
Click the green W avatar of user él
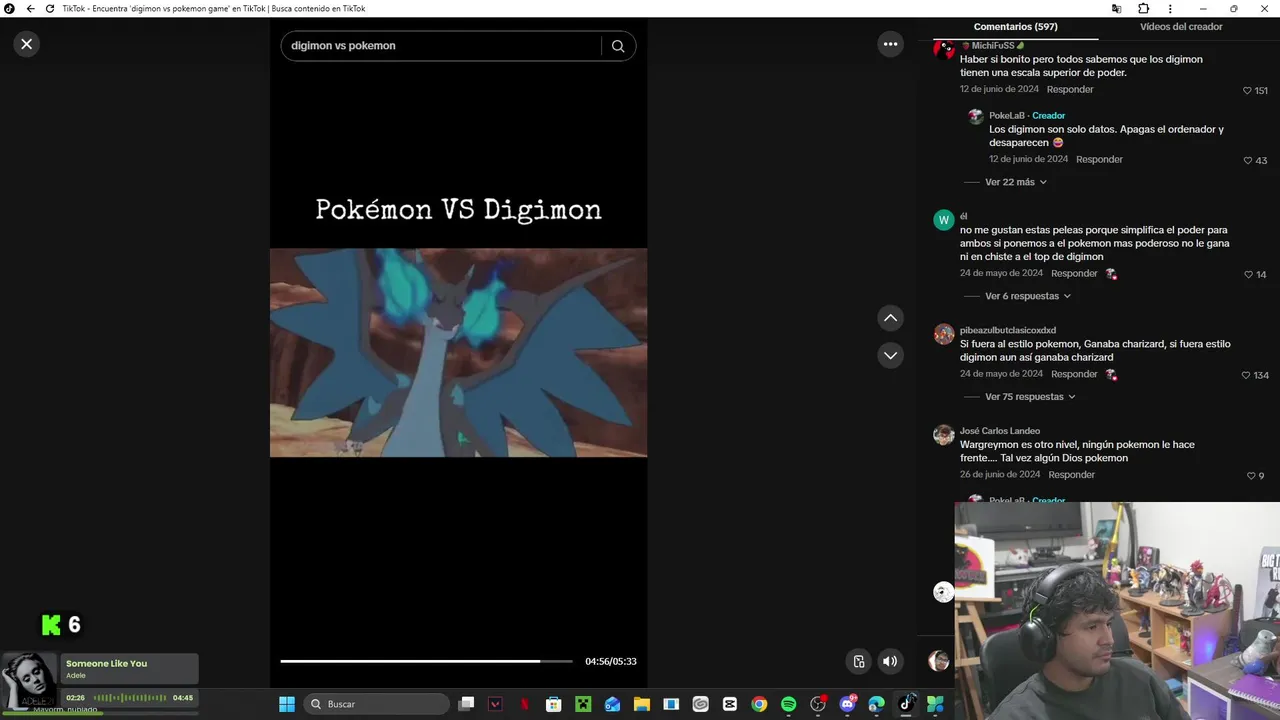944,220
